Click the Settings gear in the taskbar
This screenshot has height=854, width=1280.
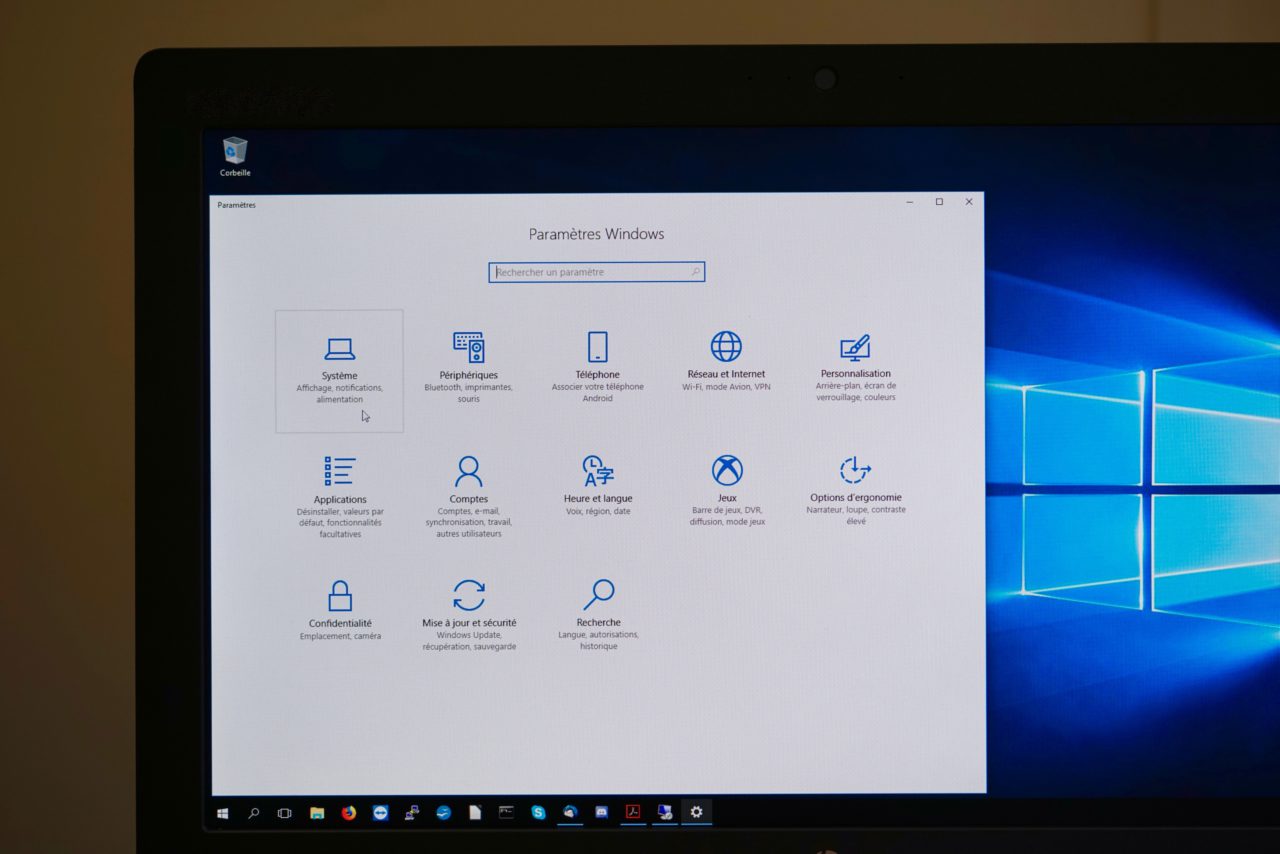tap(697, 813)
